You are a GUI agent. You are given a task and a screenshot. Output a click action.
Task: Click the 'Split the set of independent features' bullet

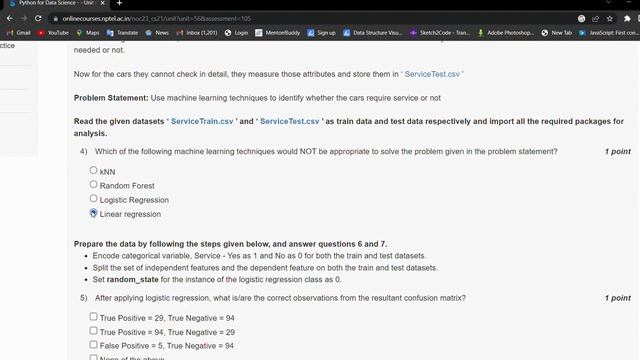click(x=265, y=268)
